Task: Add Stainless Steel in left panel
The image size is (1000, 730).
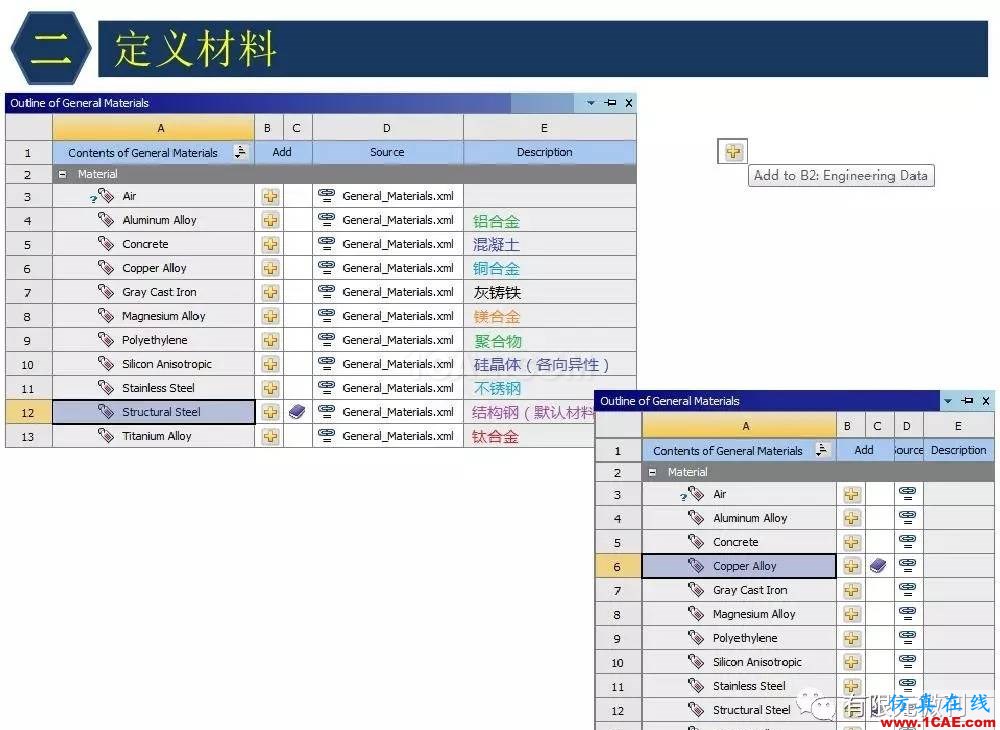Action: click(x=270, y=388)
